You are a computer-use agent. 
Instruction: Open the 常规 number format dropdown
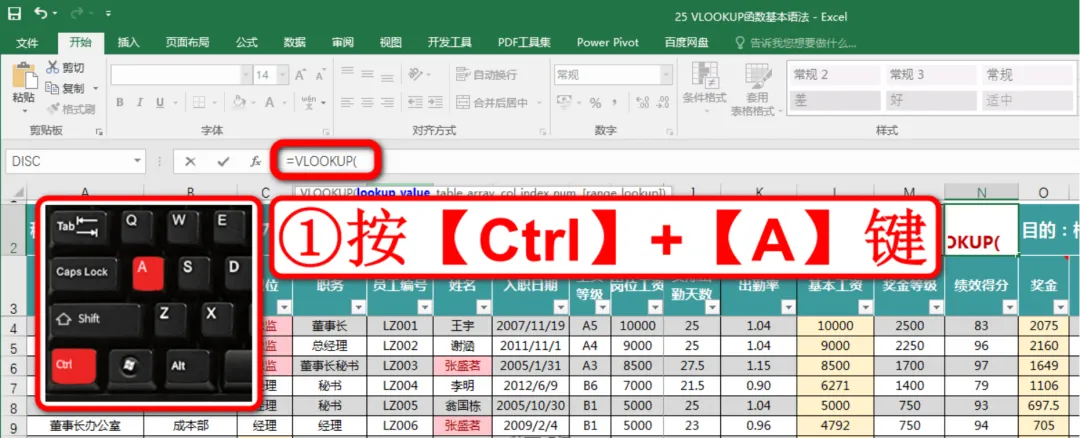667,75
